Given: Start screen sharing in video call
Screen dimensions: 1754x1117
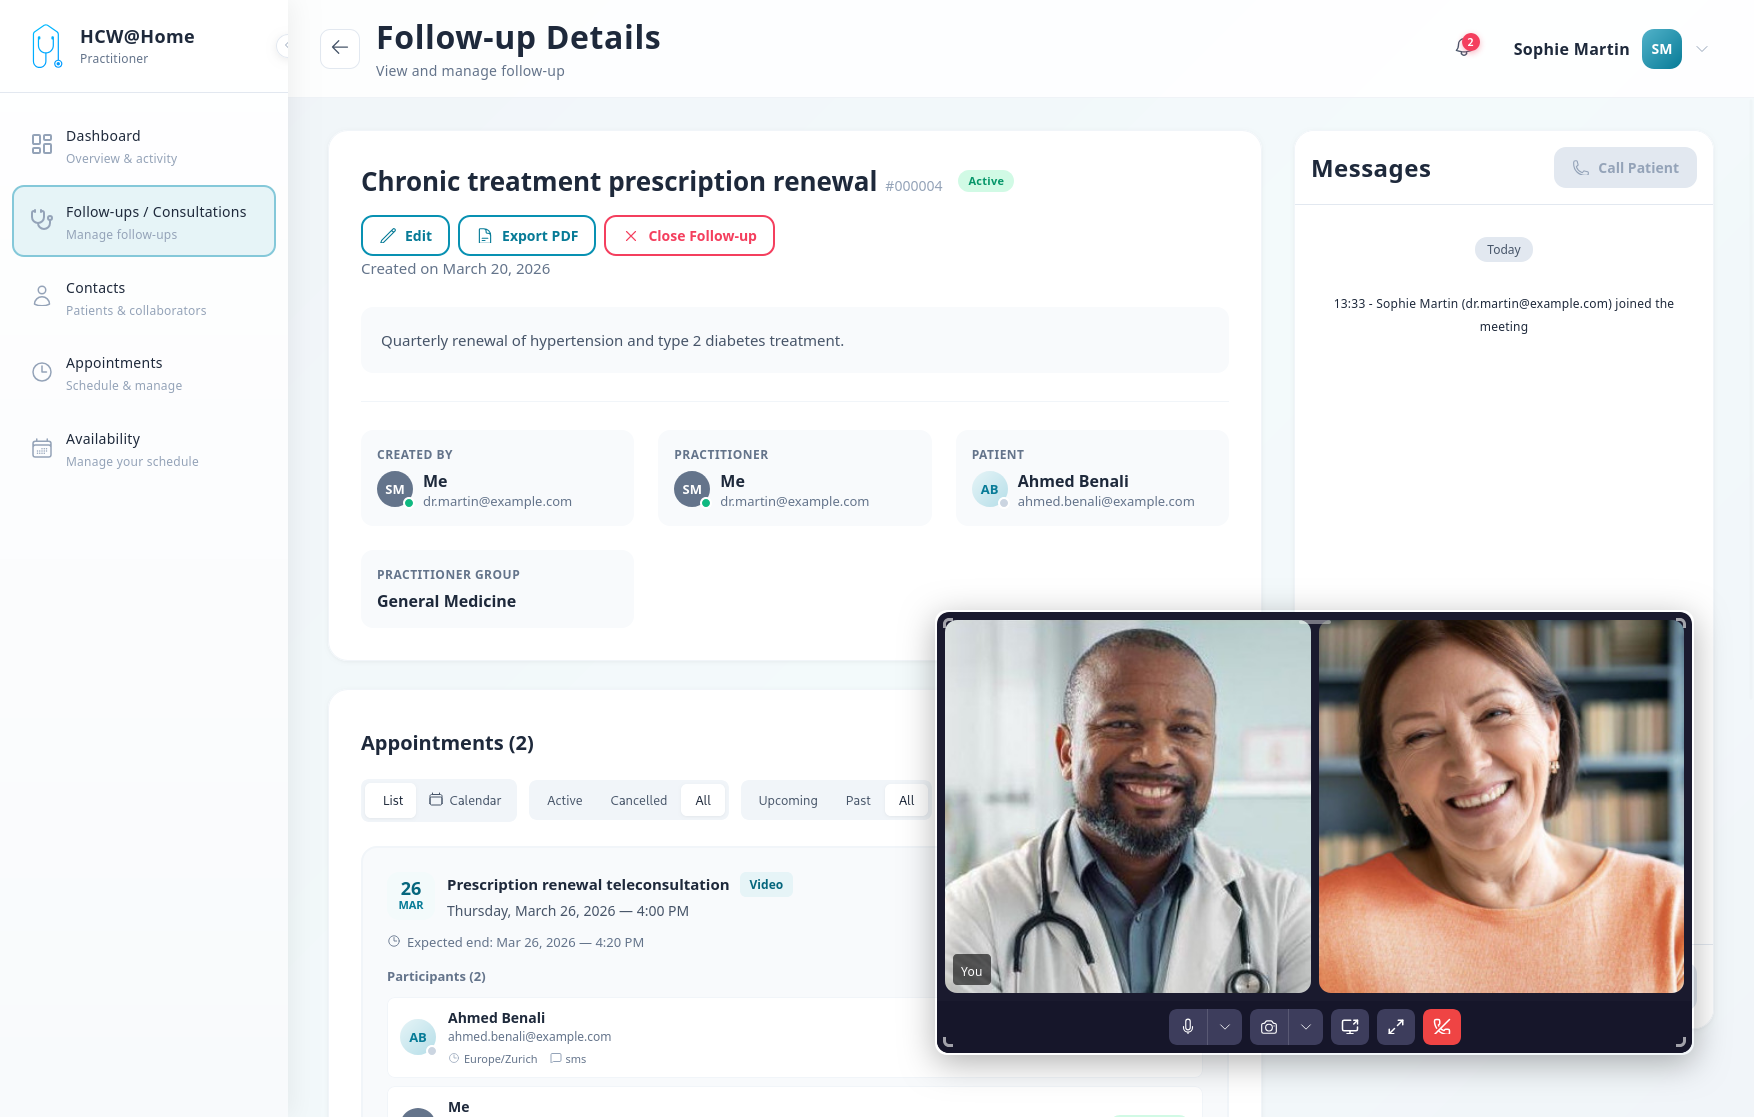Looking at the screenshot, I should 1350,1027.
